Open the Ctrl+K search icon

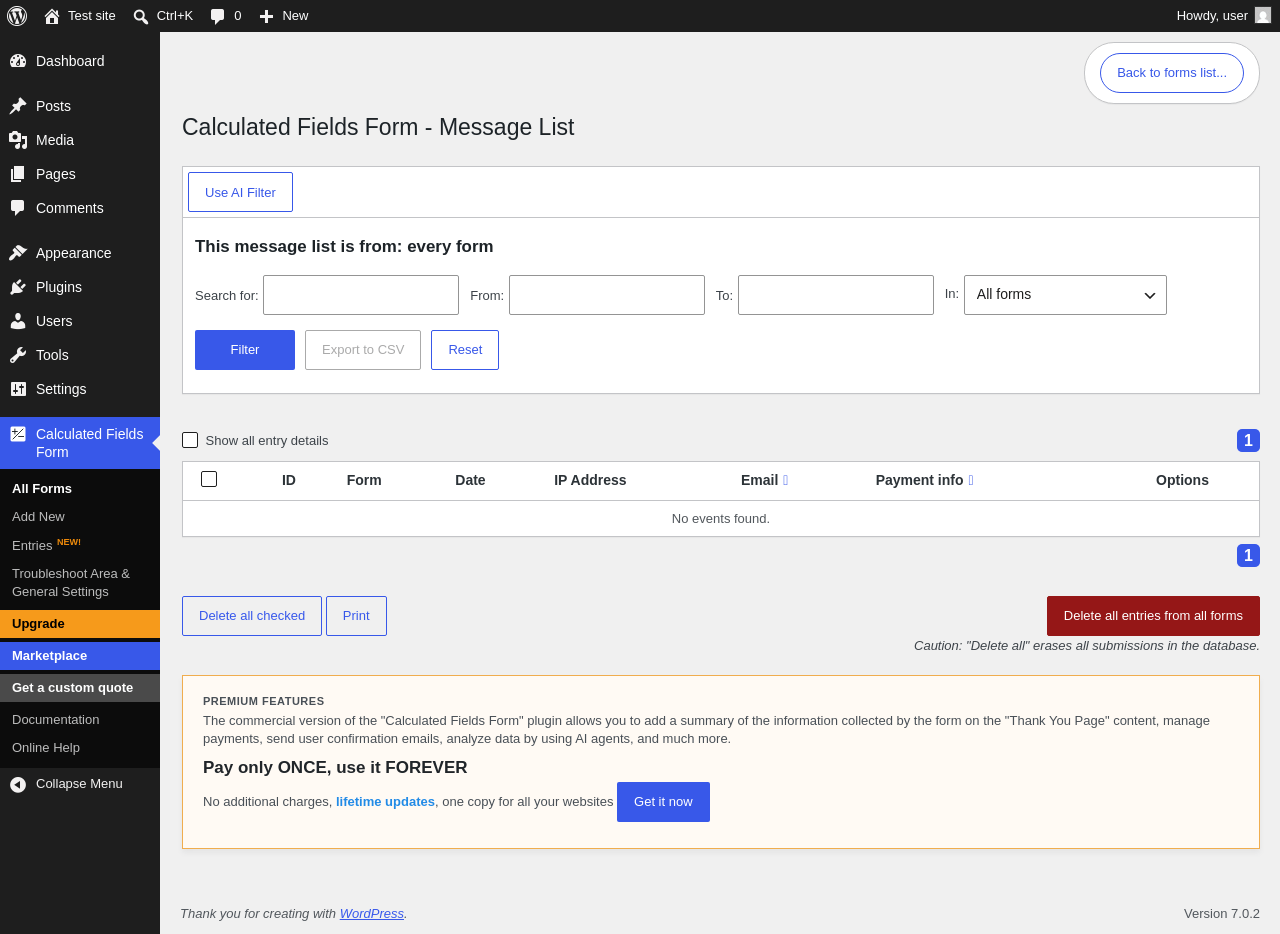click(141, 16)
